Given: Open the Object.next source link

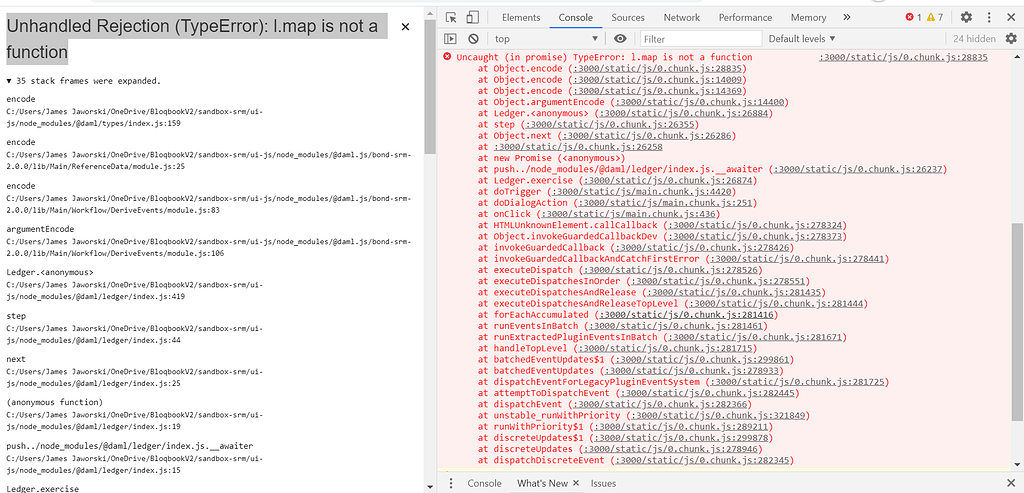Looking at the screenshot, I should point(647,136).
